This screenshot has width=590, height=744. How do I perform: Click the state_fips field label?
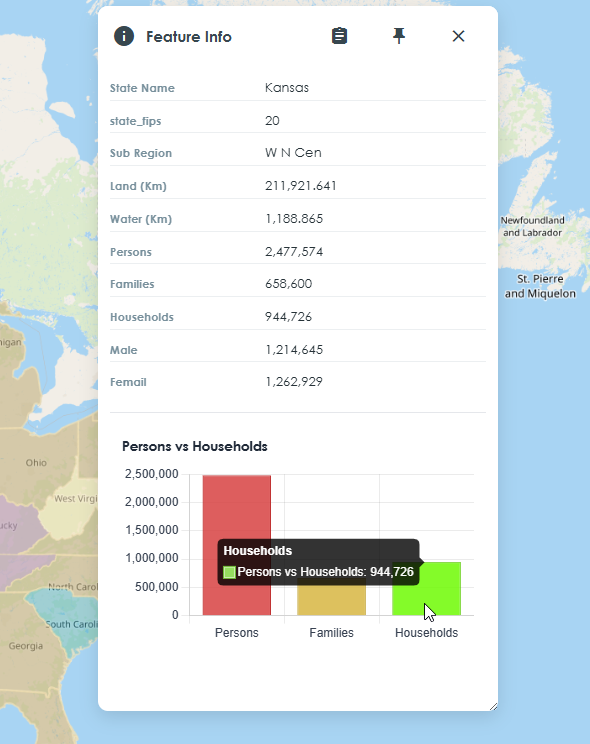[136, 121]
